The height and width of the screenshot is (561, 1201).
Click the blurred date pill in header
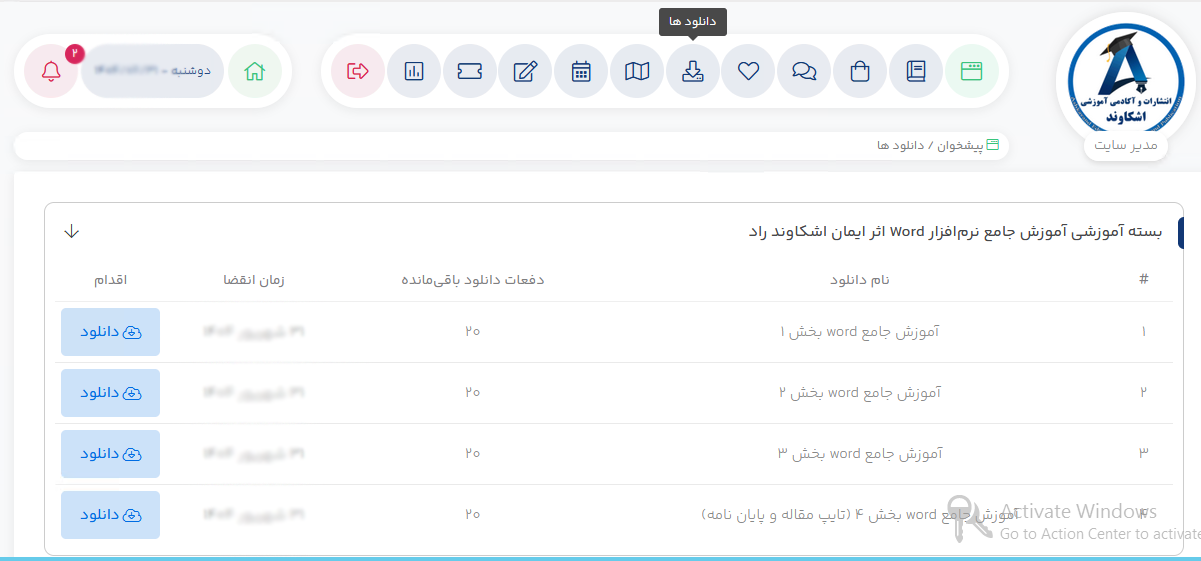(x=152, y=71)
